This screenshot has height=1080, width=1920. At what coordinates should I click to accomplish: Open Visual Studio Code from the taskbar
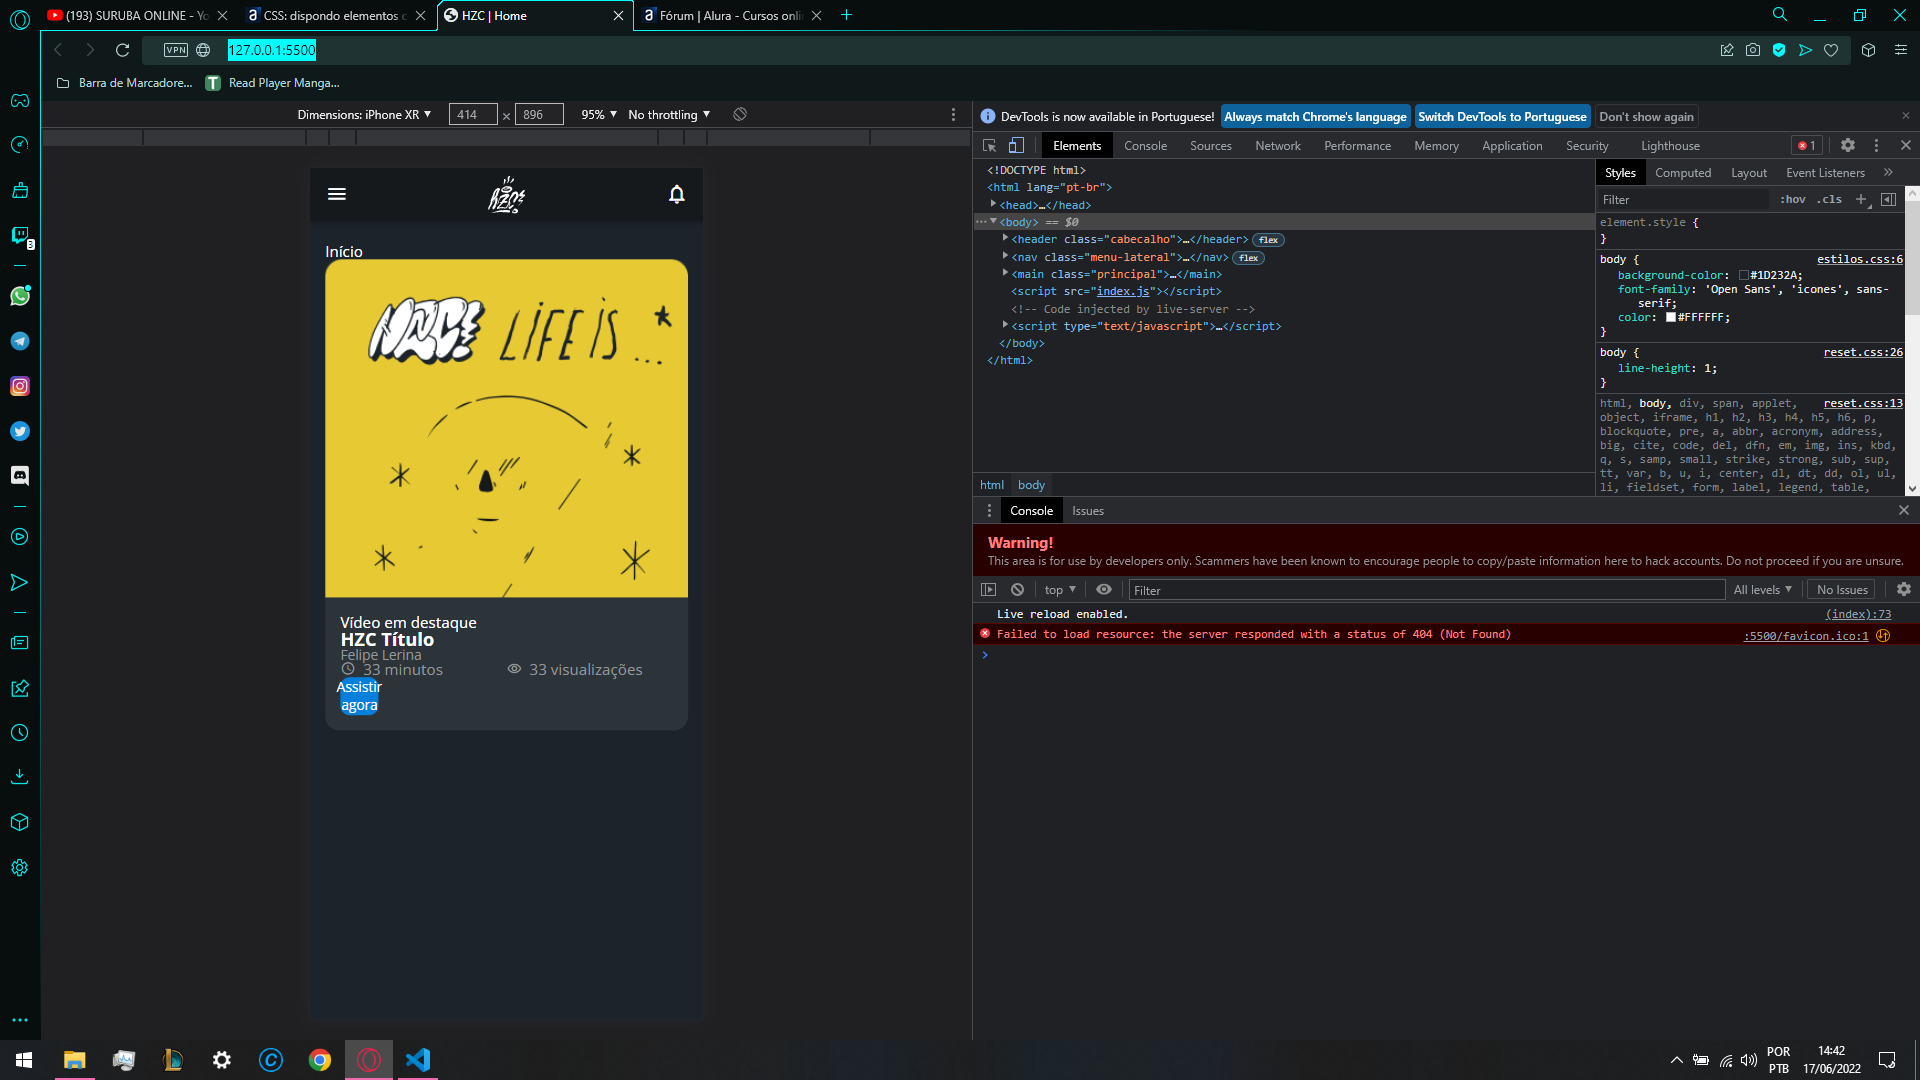tap(418, 1060)
